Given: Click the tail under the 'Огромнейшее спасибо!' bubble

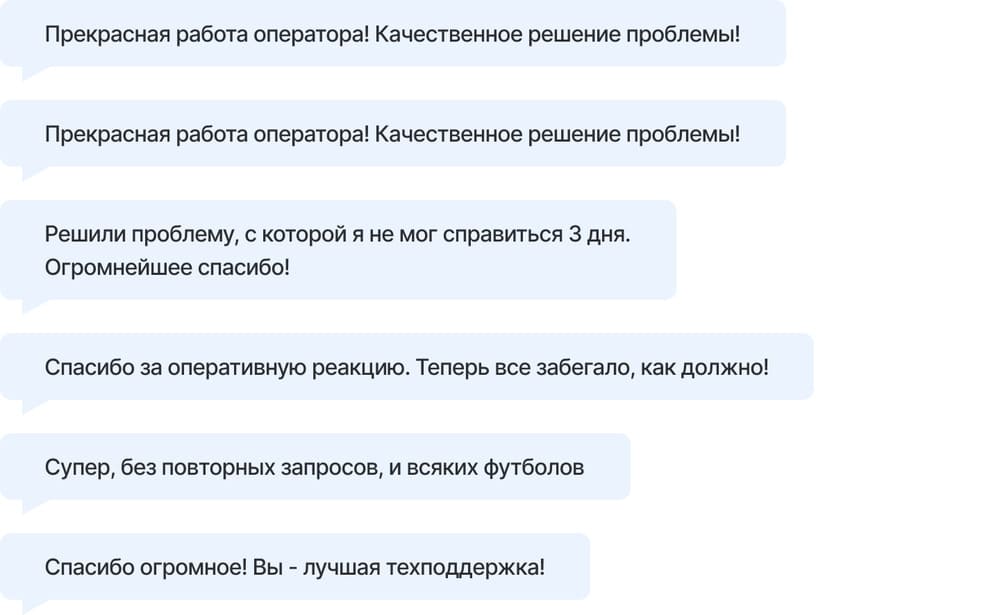Looking at the screenshot, I should pos(33,306).
